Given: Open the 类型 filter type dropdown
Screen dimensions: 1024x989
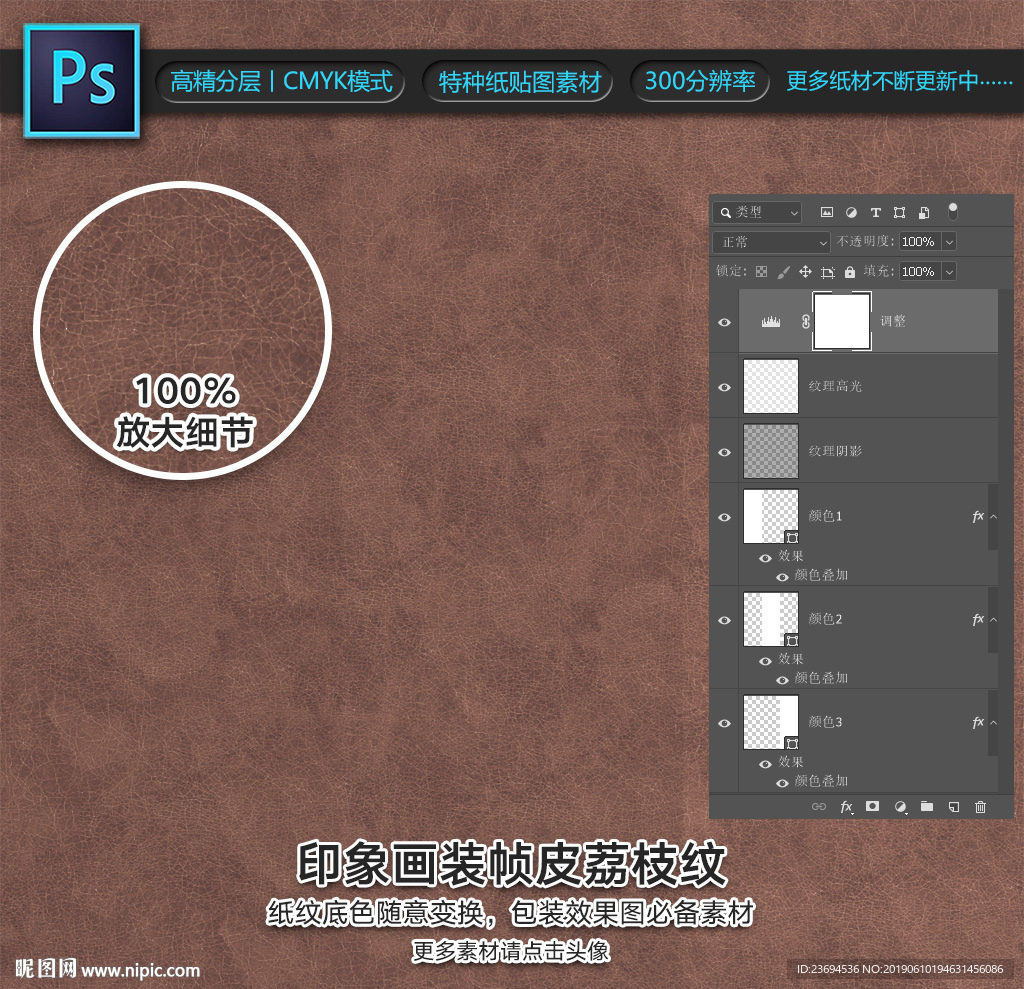Looking at the screenshot, I should (x=758, y=212).
